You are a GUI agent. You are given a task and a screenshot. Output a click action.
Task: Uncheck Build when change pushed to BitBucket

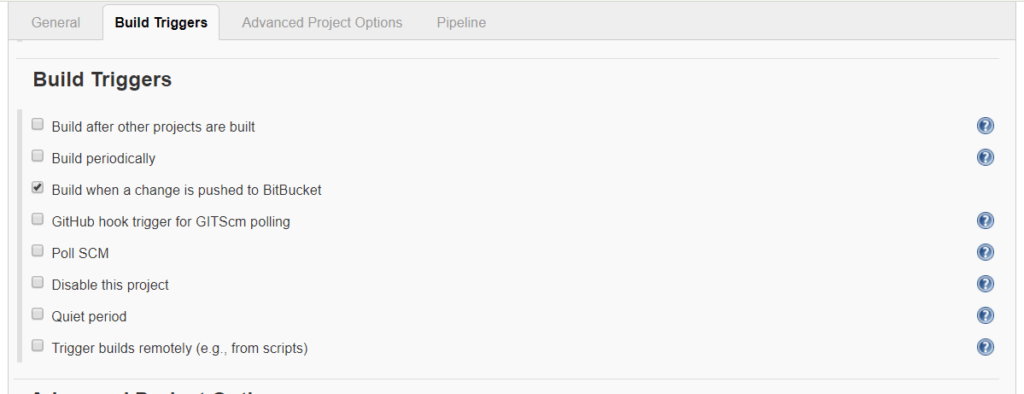coord(38,188)
